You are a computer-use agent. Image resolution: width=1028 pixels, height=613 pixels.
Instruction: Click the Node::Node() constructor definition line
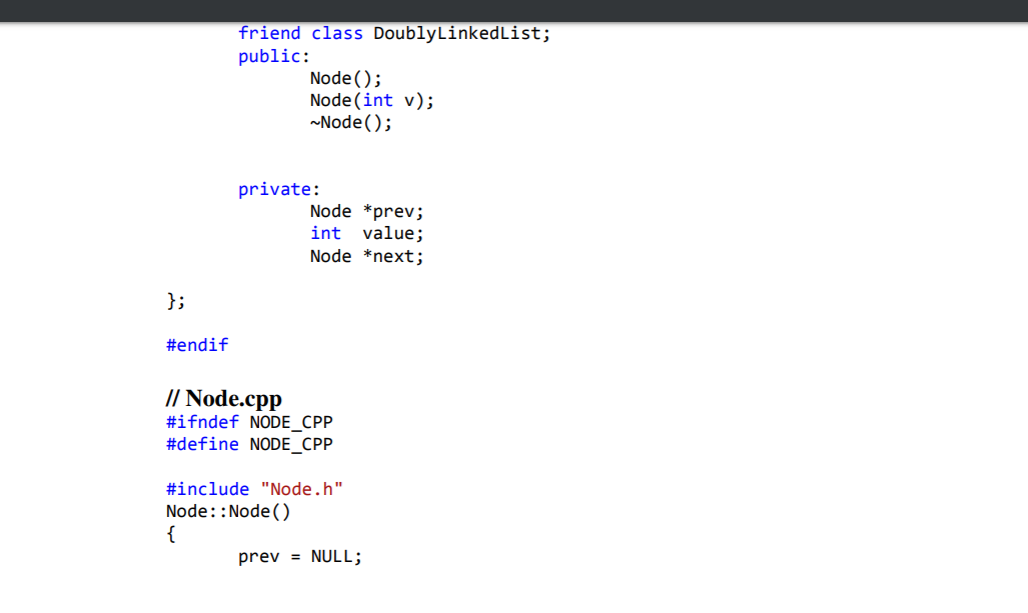coord(228,511)
